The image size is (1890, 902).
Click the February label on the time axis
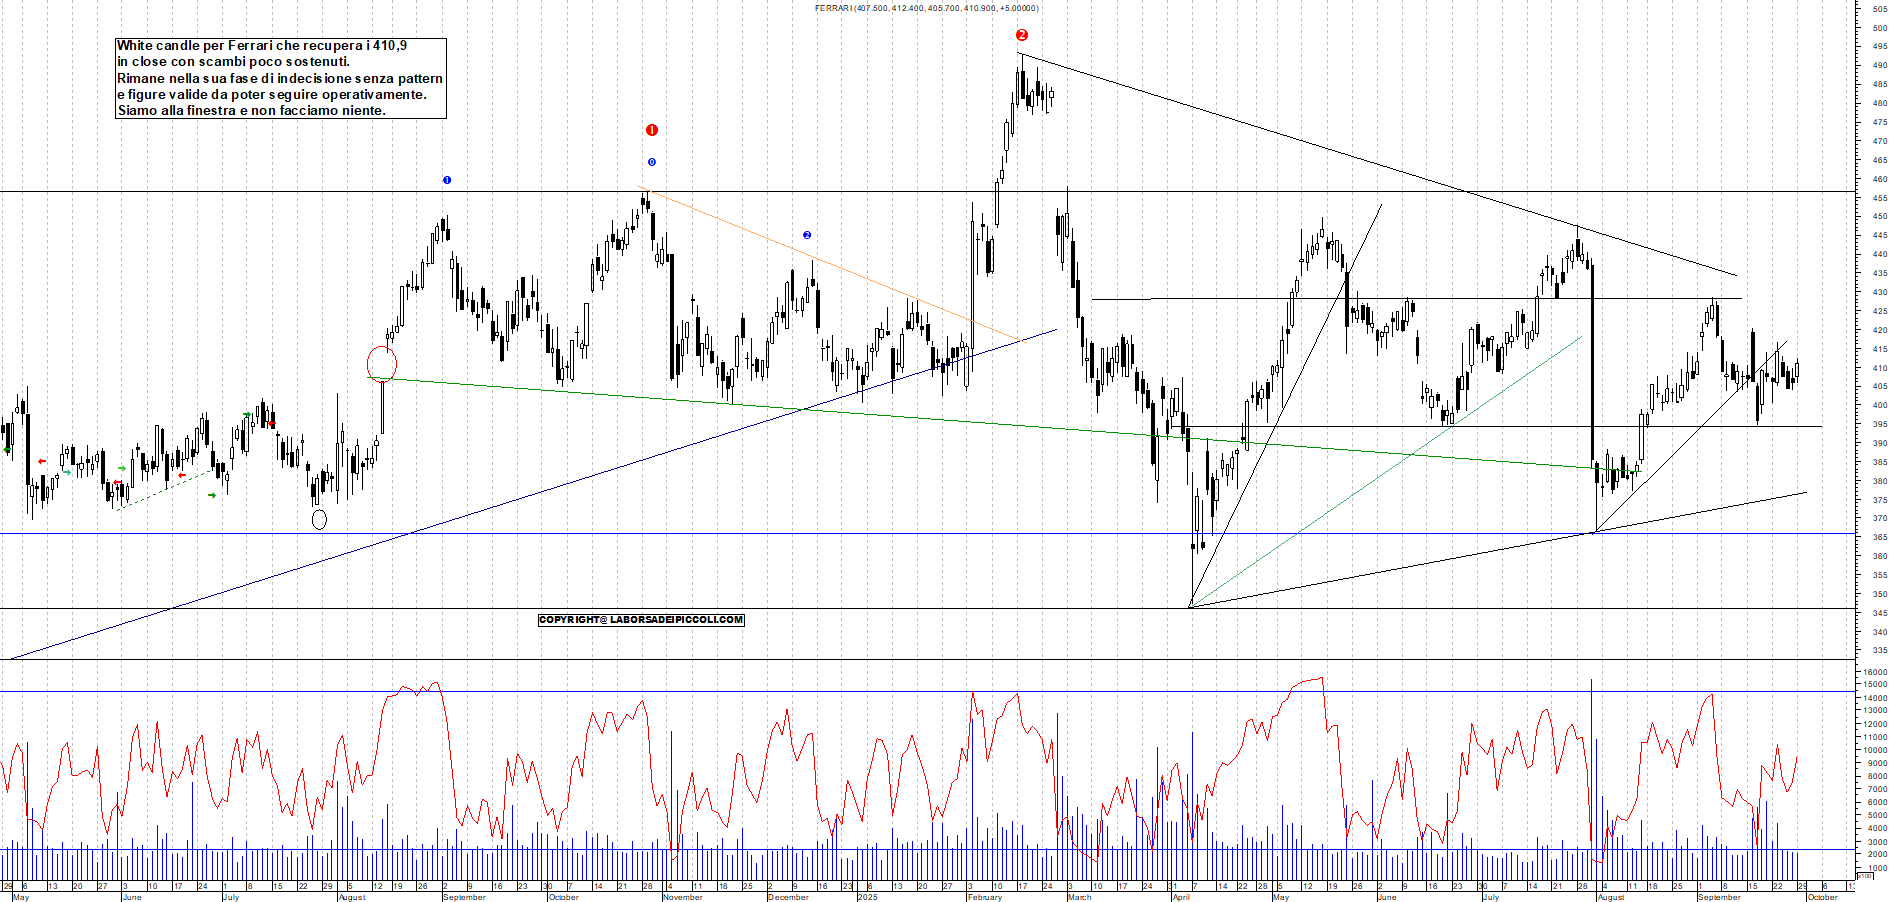click(984, 897)
